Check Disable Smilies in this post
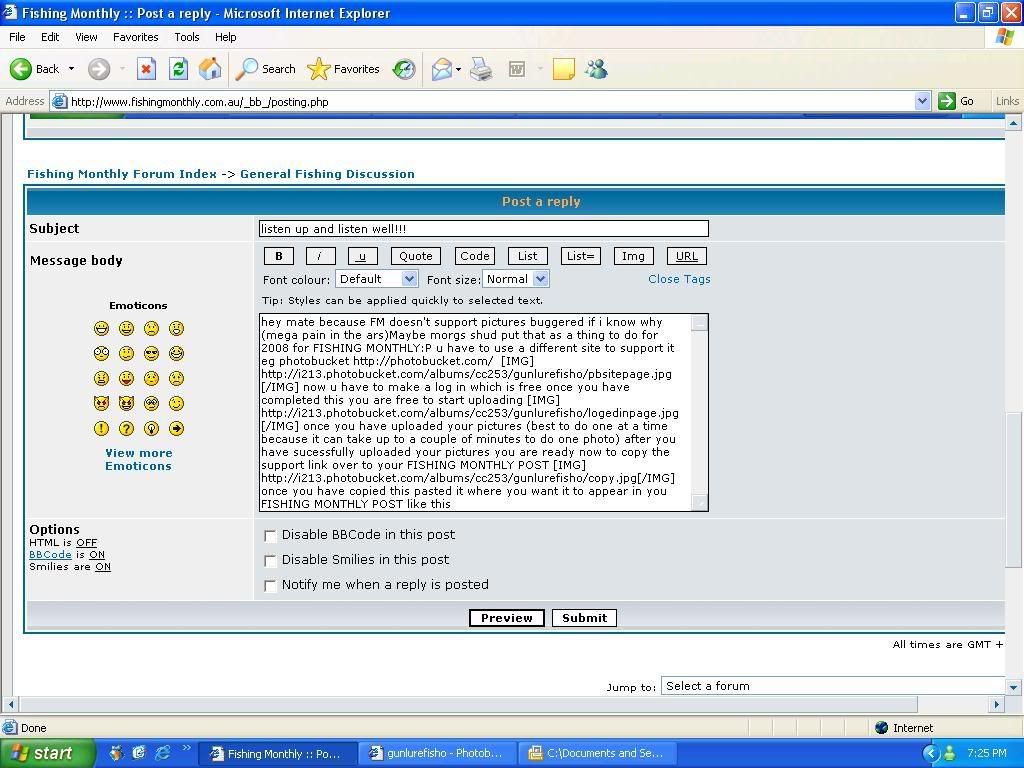Viewport: 1024px width, 768px height. click(270, 561)
